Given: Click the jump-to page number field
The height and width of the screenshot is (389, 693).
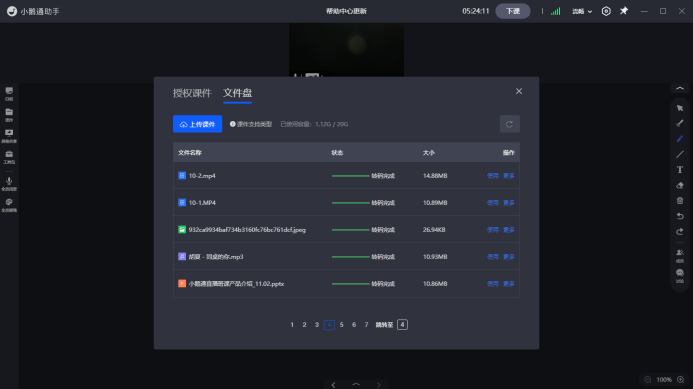Looking at the screenshot, I should point(402,325).
